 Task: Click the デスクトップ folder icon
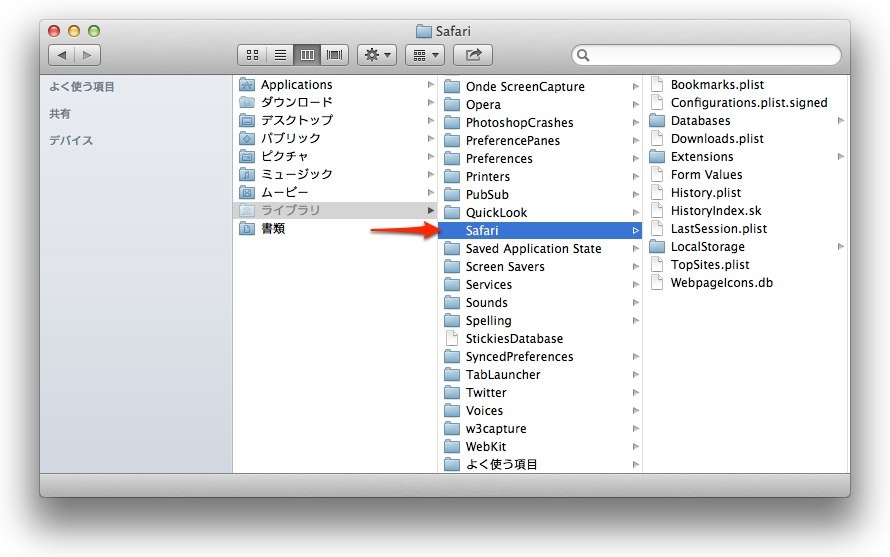(247, 120)
